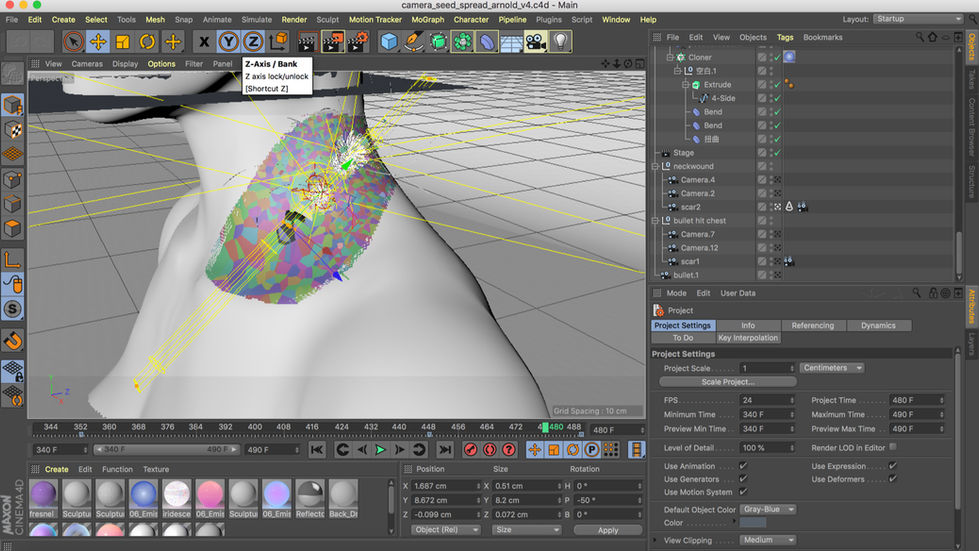The width and height of the screenshot is (979, 551).
Task: Enable Texture mode checker cube icon
Action: (x=12, y=130)
